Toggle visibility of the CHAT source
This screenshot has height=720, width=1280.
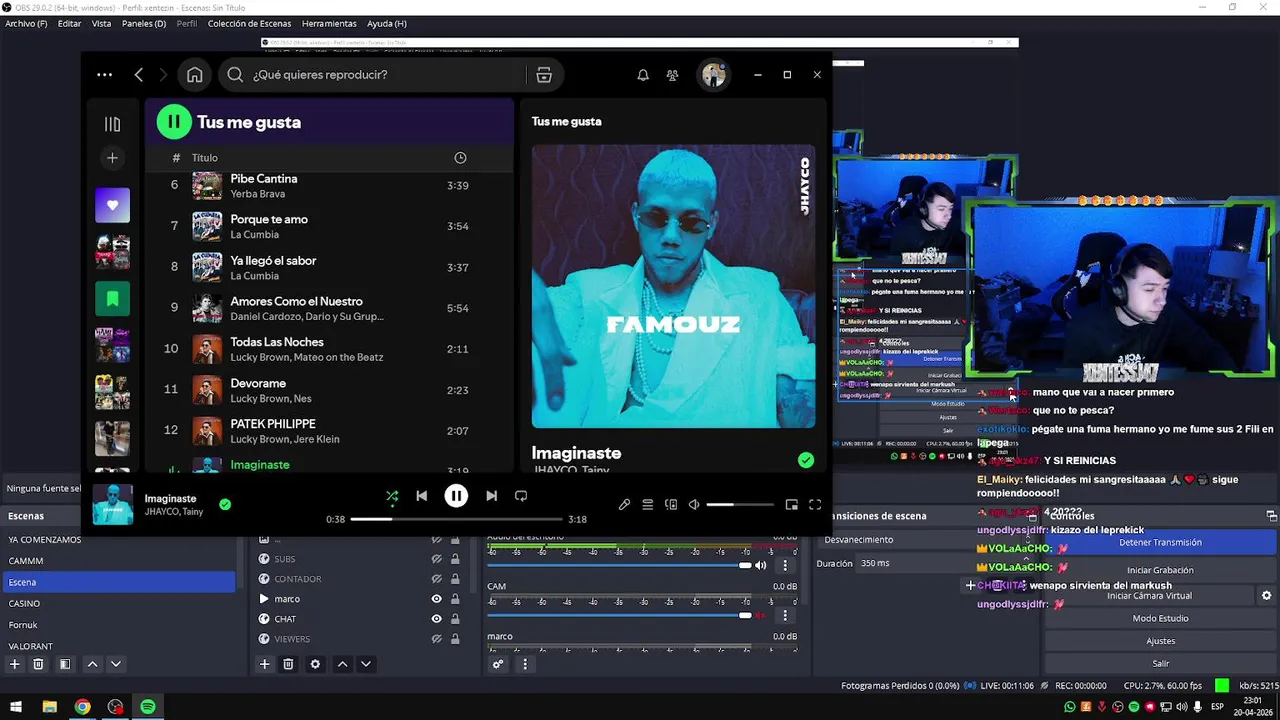tap(436, 619)
